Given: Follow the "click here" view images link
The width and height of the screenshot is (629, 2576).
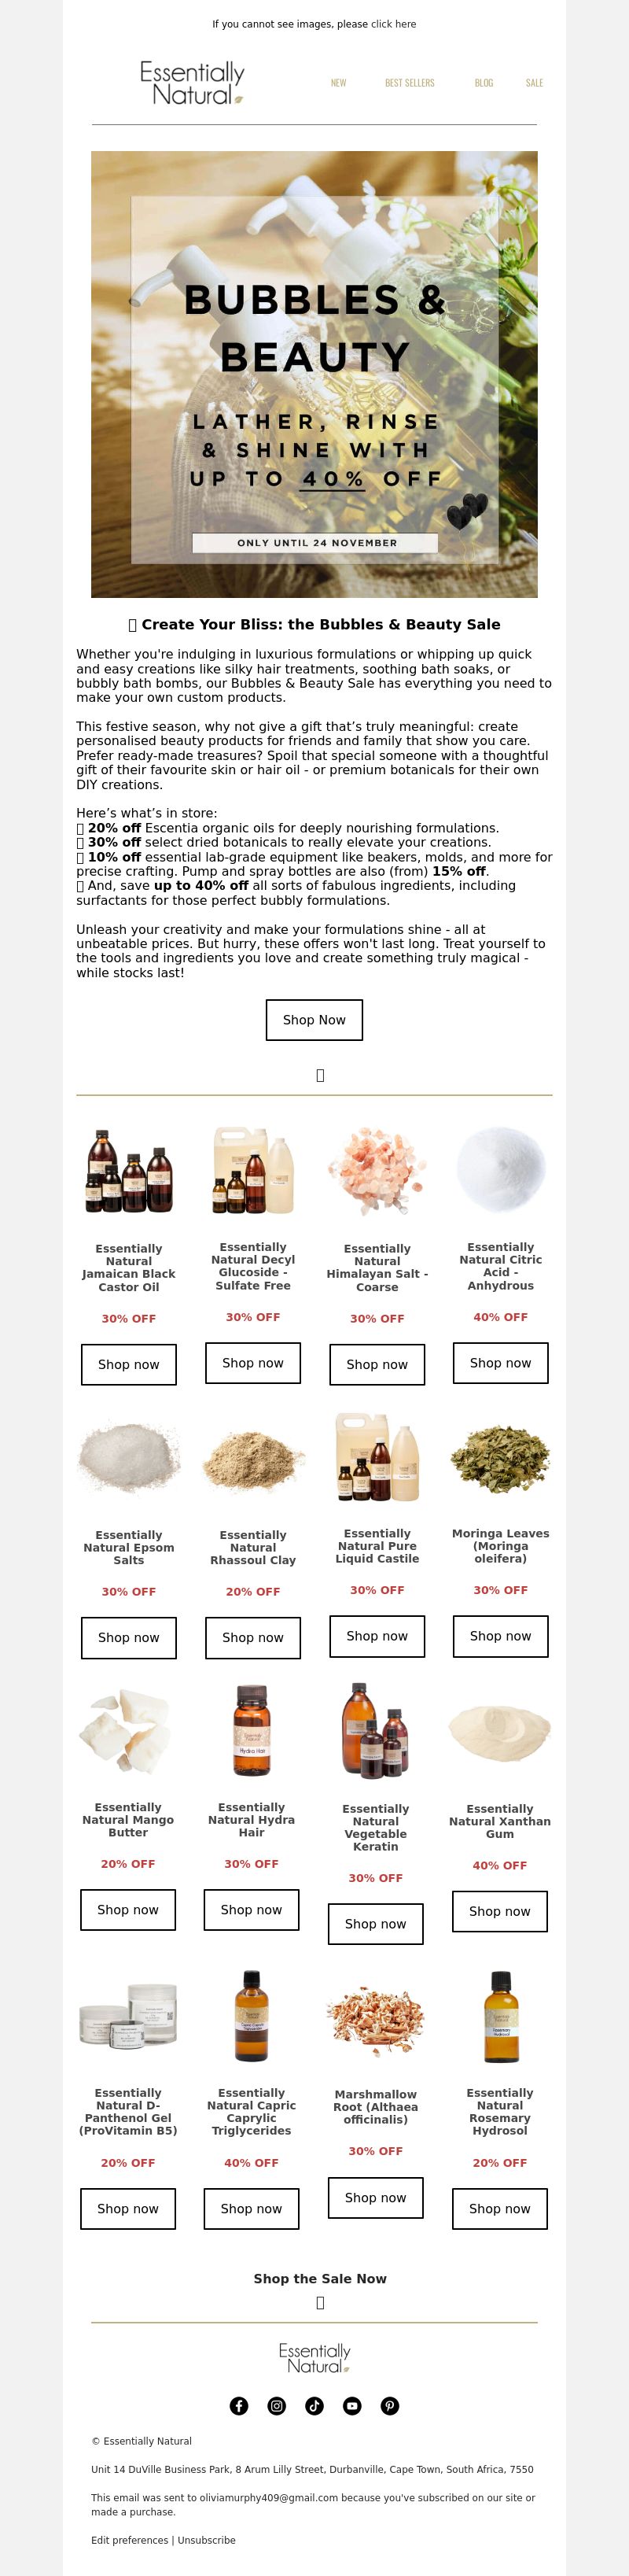Looking at the screenshot, I should click(393, 24).
